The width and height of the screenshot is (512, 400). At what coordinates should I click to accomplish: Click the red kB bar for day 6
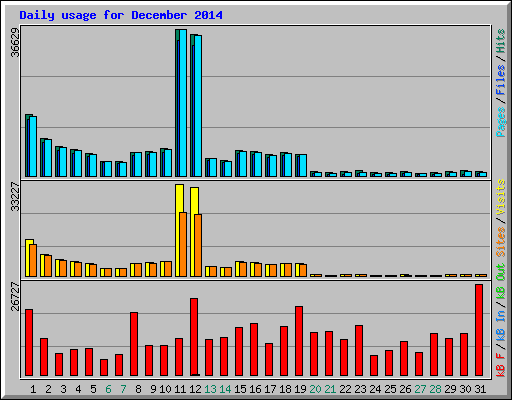[x=104, y=368]
